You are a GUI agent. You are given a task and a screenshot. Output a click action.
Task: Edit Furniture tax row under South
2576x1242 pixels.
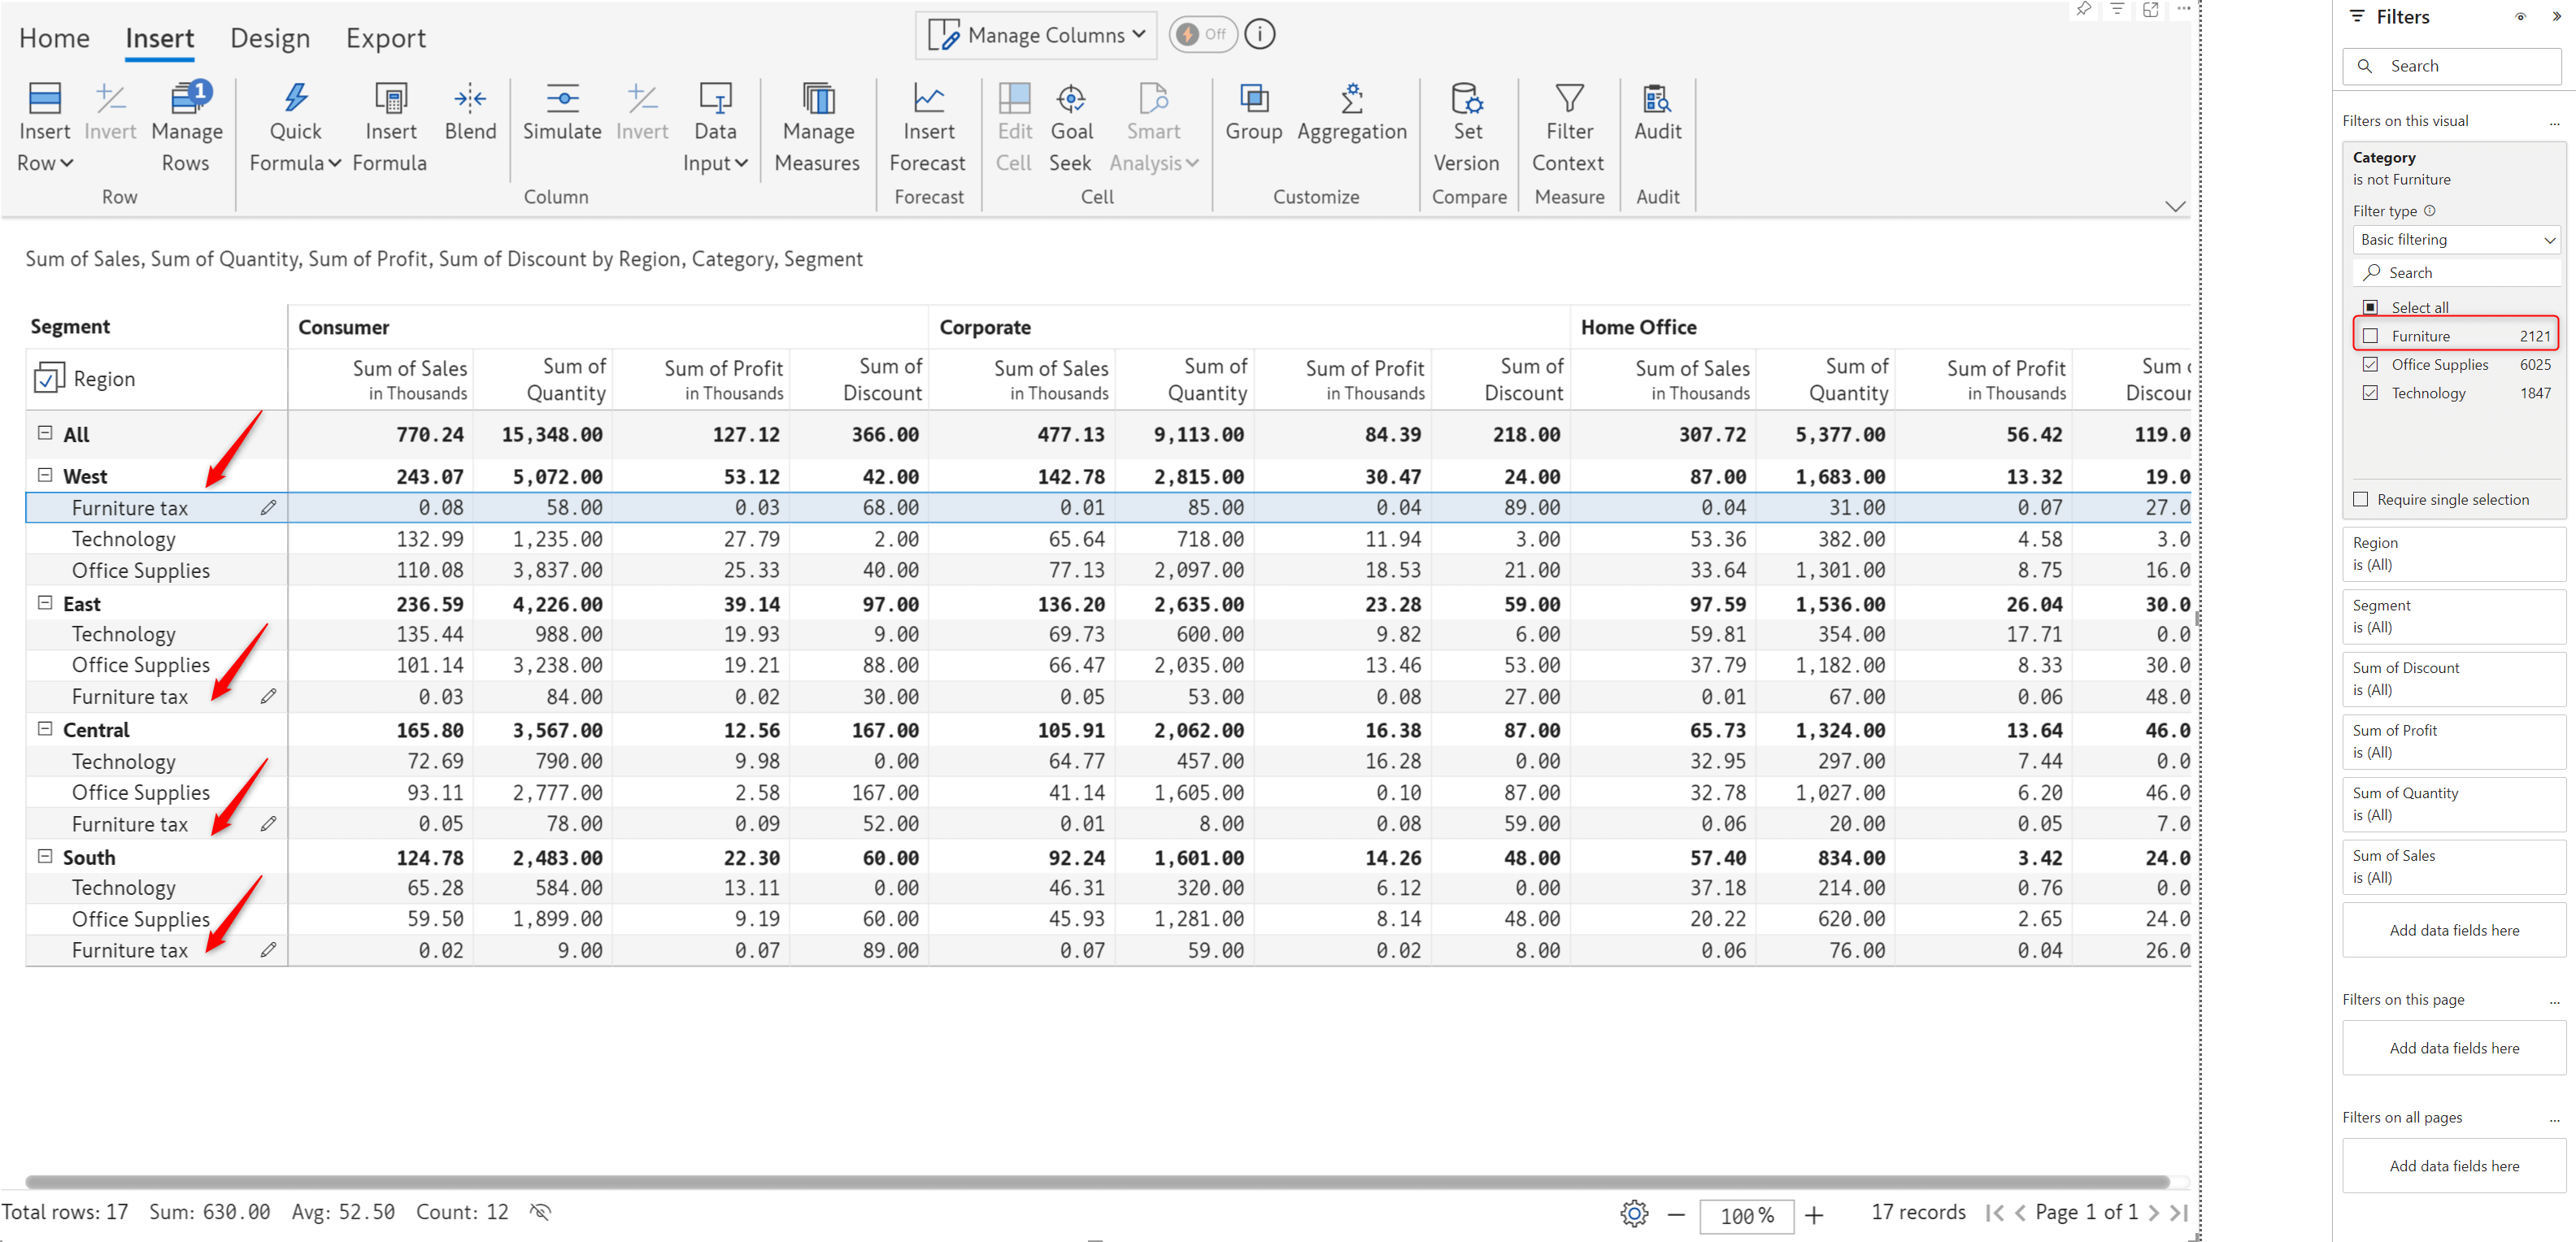[x=268, y=950]
